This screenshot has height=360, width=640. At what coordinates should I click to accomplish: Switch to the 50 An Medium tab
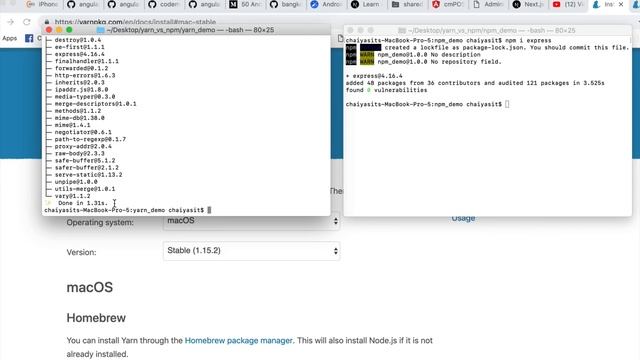tap(245, 4)
